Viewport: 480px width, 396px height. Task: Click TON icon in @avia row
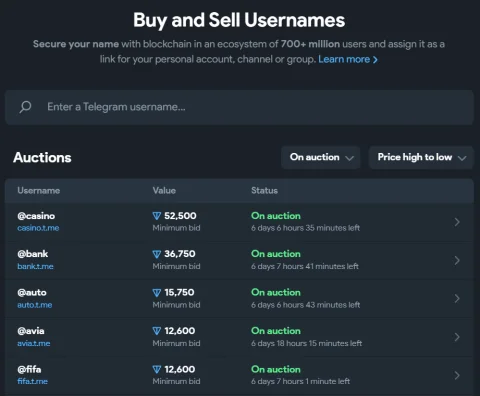[157, 331]
